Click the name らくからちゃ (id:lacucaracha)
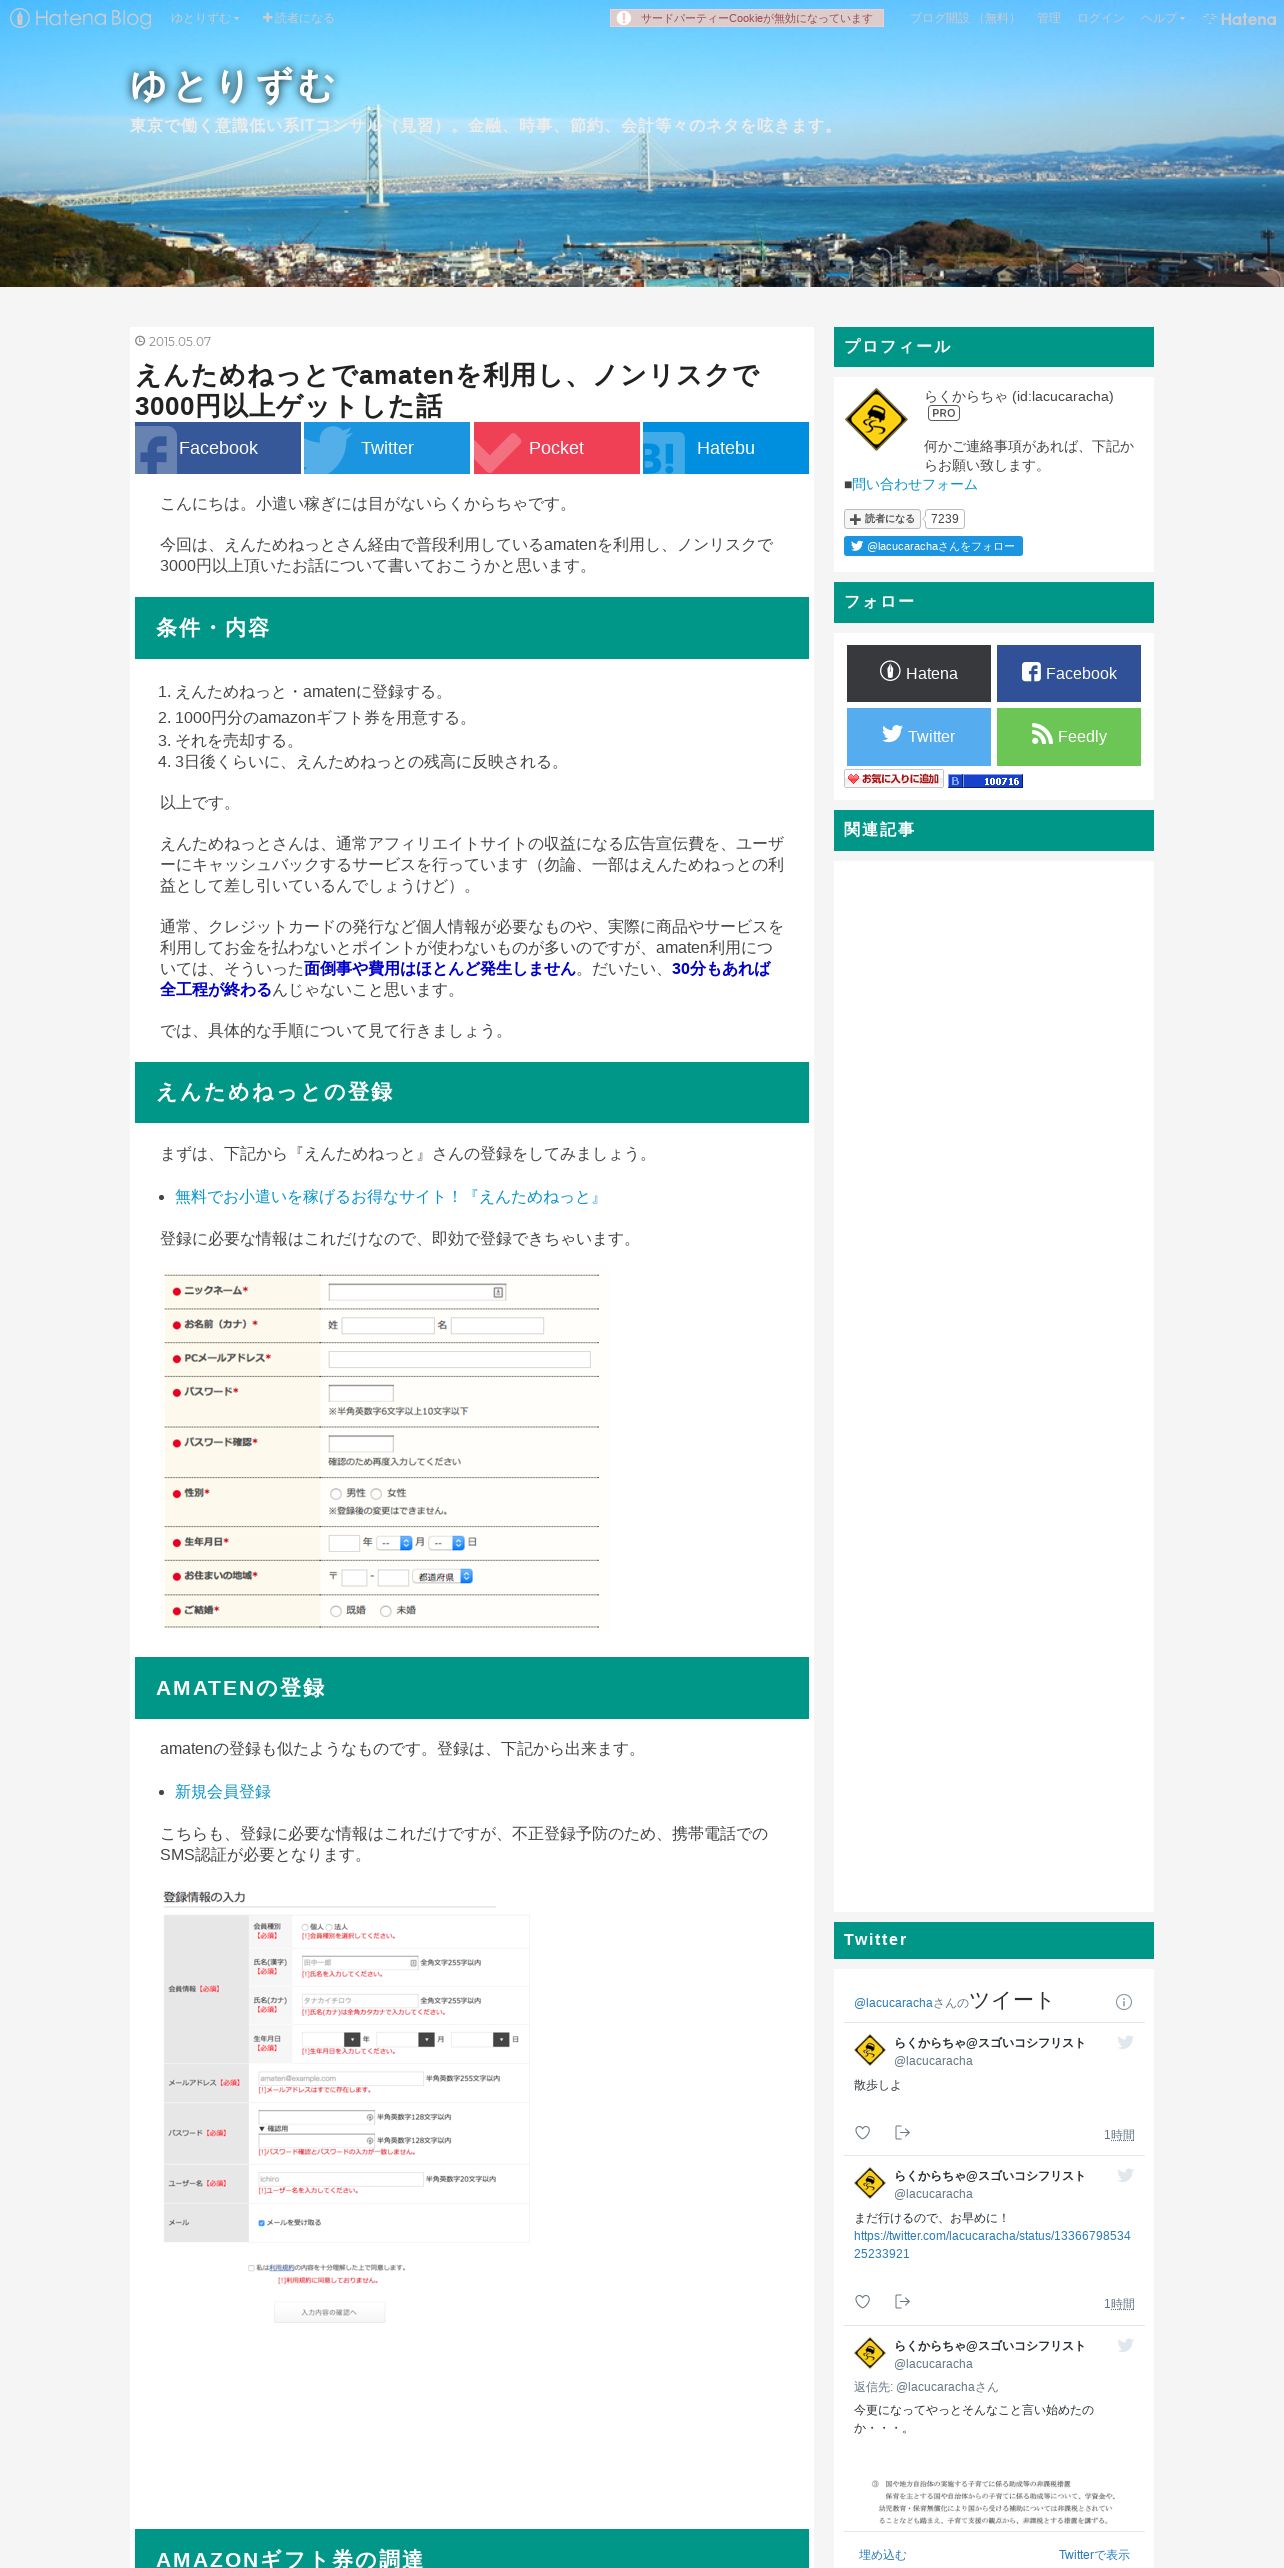This screenshot has width=1284, height=2568. point(1018,396)
